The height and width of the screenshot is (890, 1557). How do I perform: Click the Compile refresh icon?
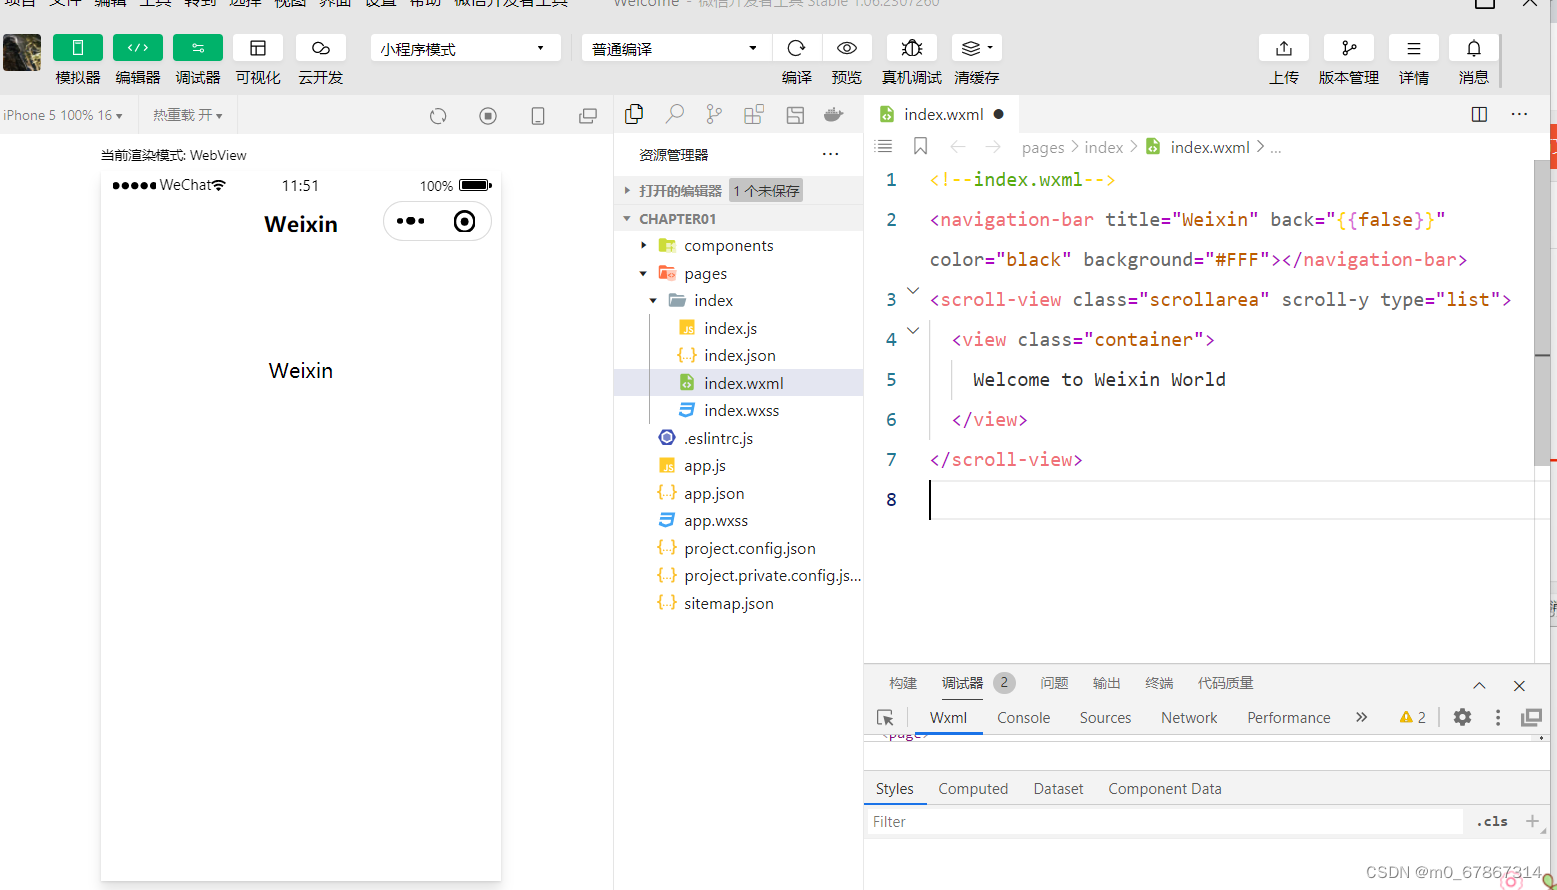797,48
